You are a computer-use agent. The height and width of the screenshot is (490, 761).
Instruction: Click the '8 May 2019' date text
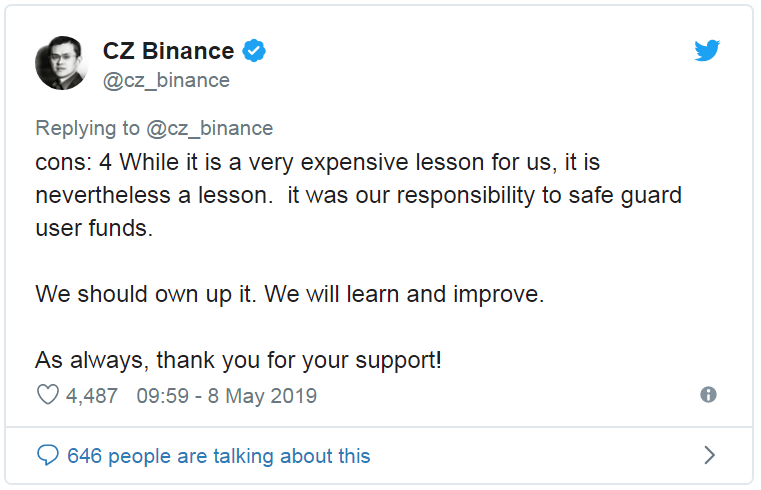(x=262, y=396)
